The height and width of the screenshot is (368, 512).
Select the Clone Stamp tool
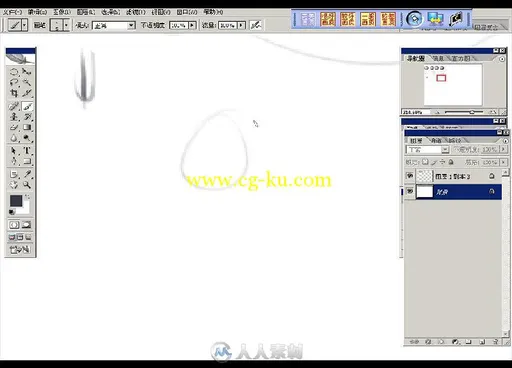pos(14,117)
